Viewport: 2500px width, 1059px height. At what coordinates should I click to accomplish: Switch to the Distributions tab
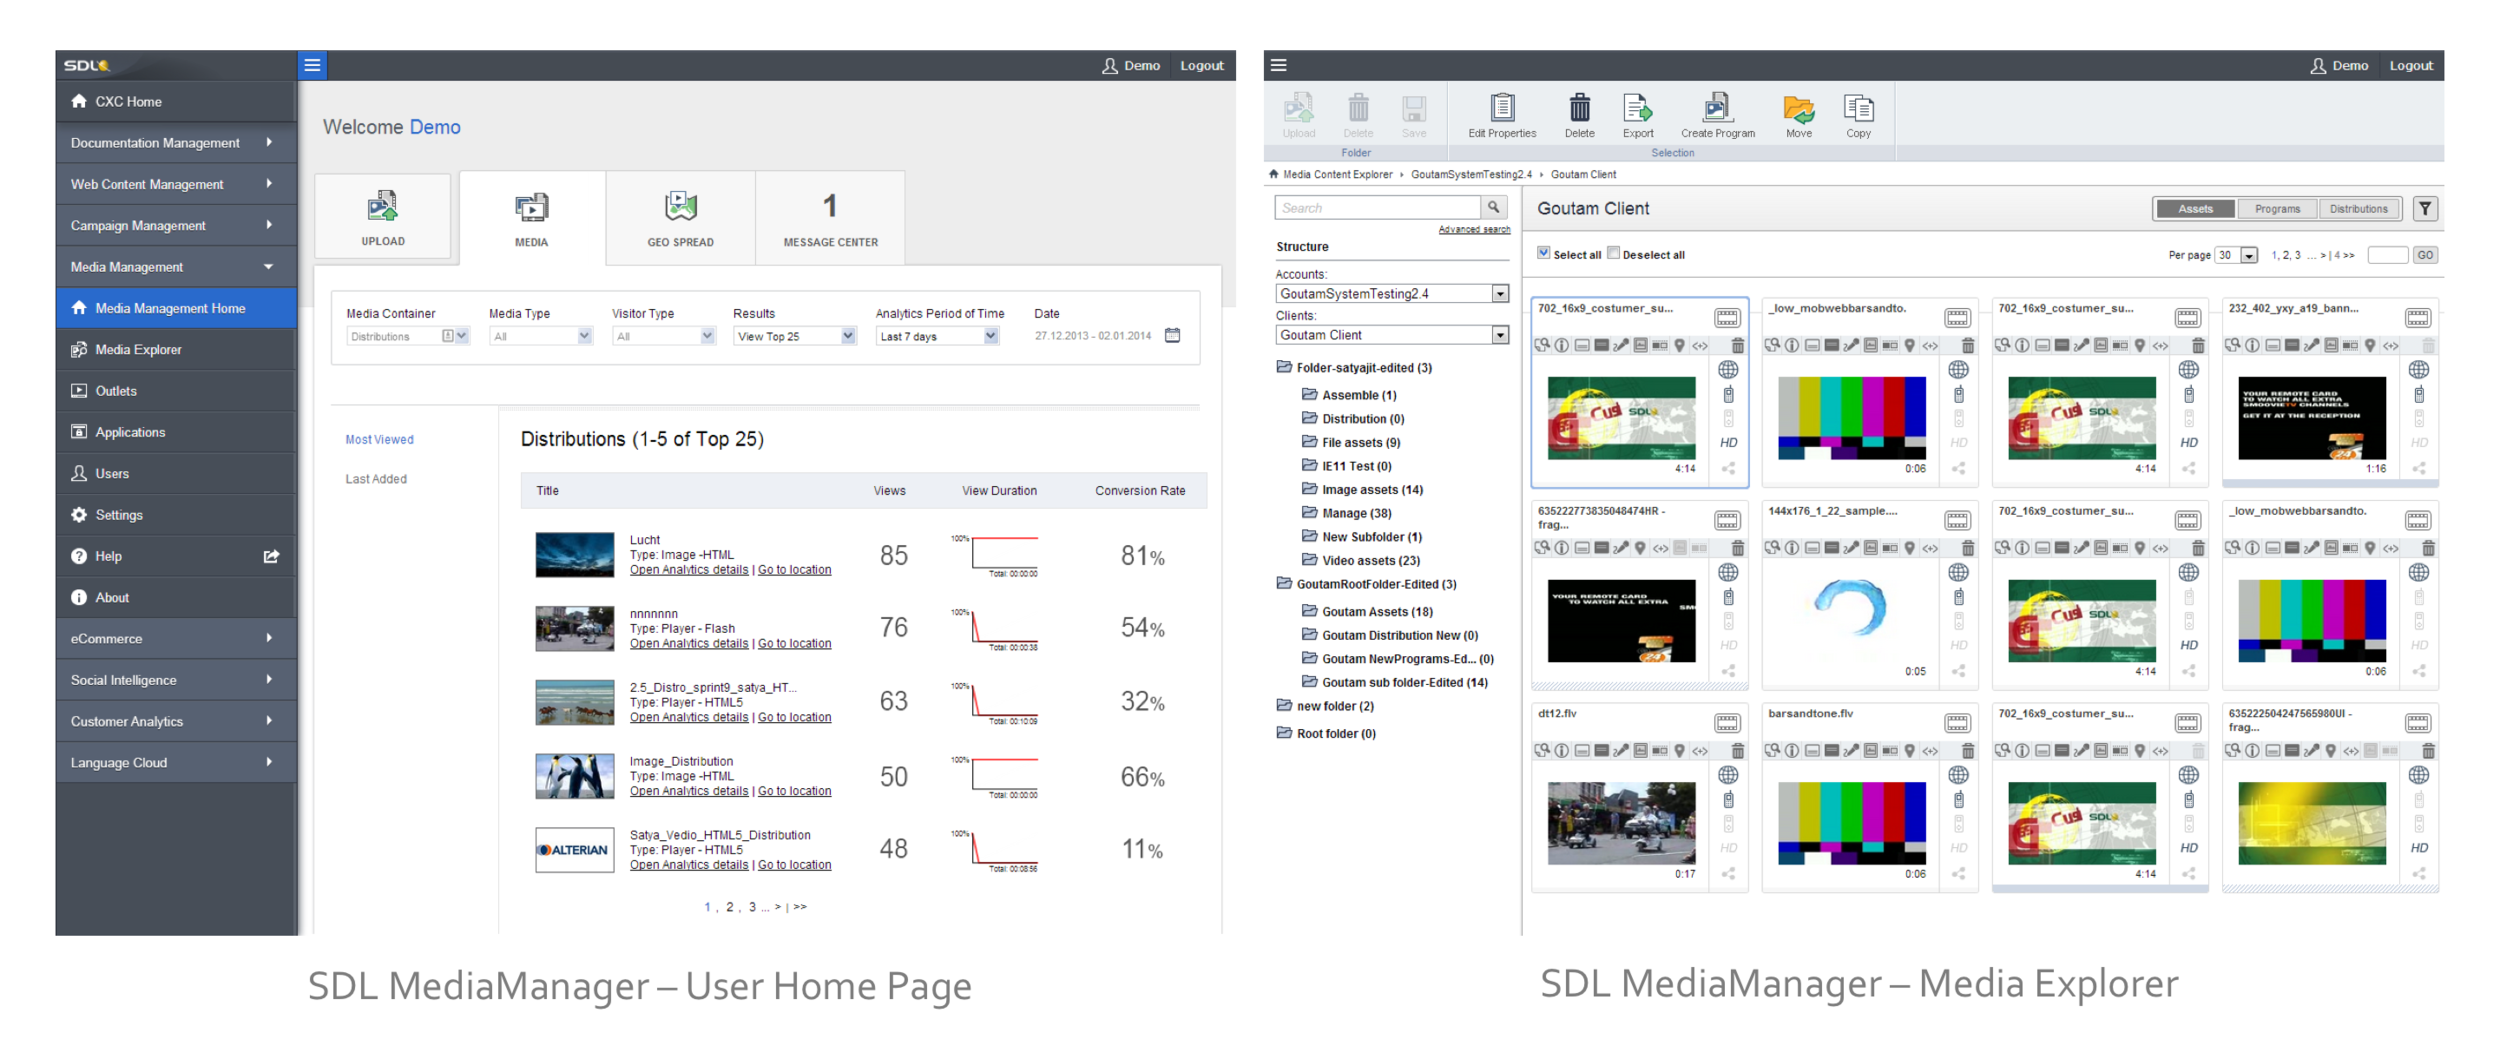pos(2358,209)
